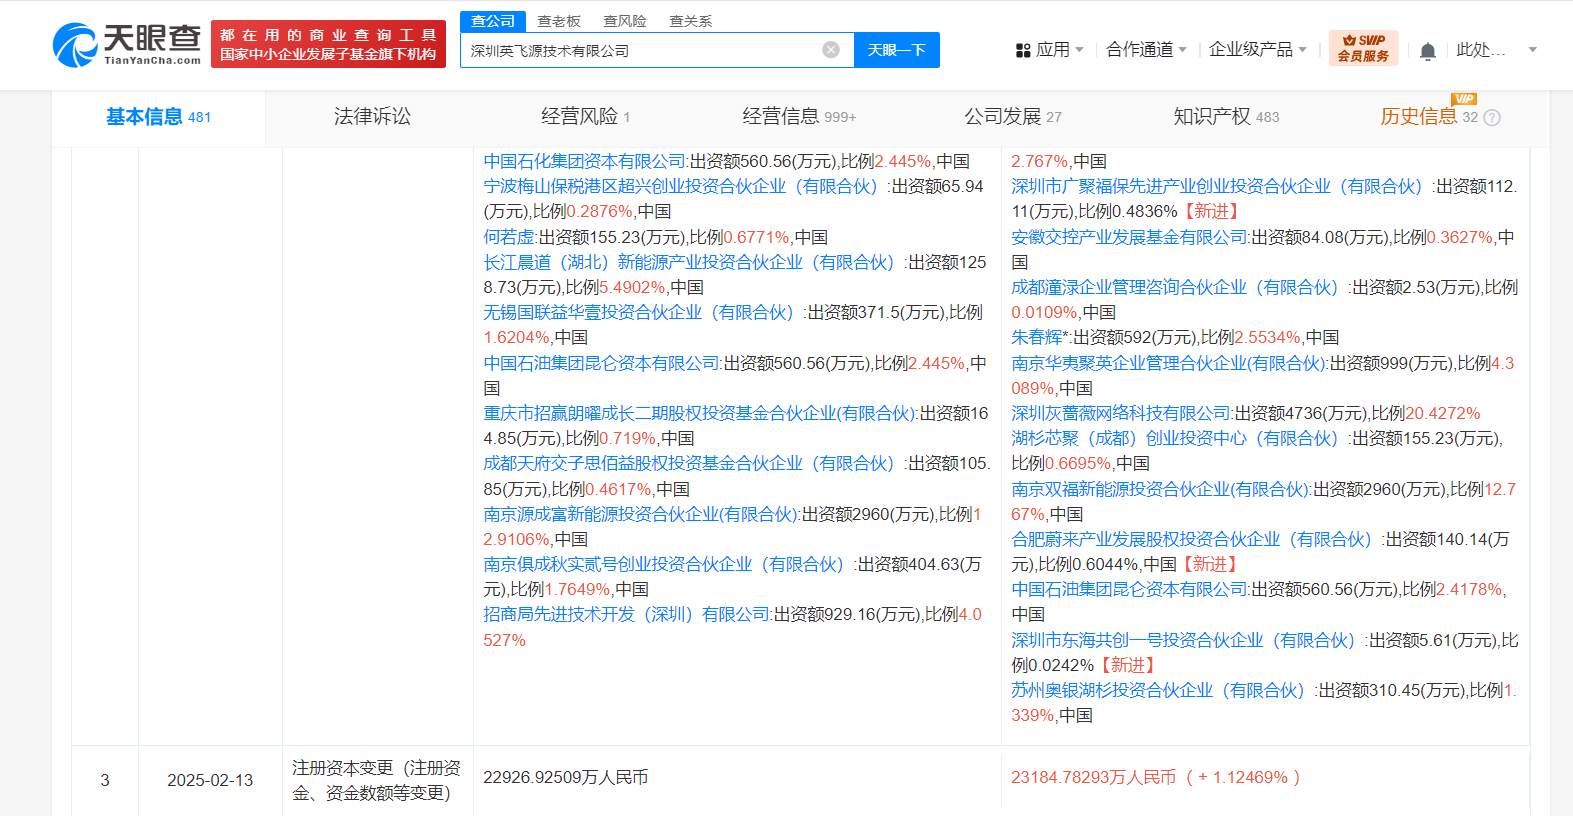
Task: Open 长江晨道（湖北）新能源产业投资合伙企业 link
Action: 688,262
